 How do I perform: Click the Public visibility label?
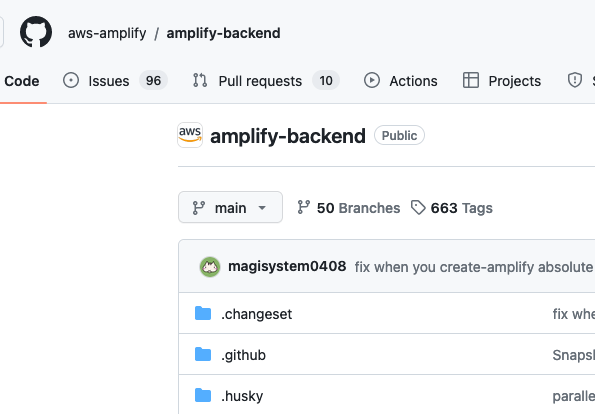(x=399, y=135)
